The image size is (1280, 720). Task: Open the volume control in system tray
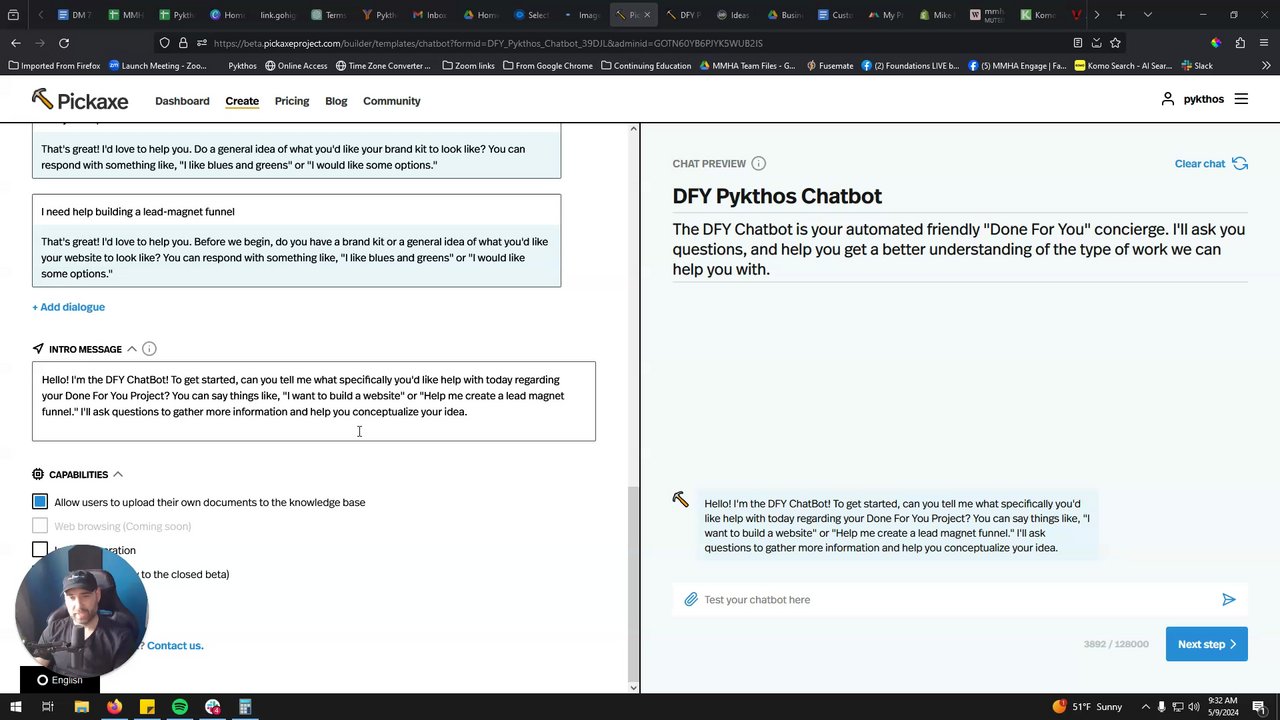point(1193,707)
